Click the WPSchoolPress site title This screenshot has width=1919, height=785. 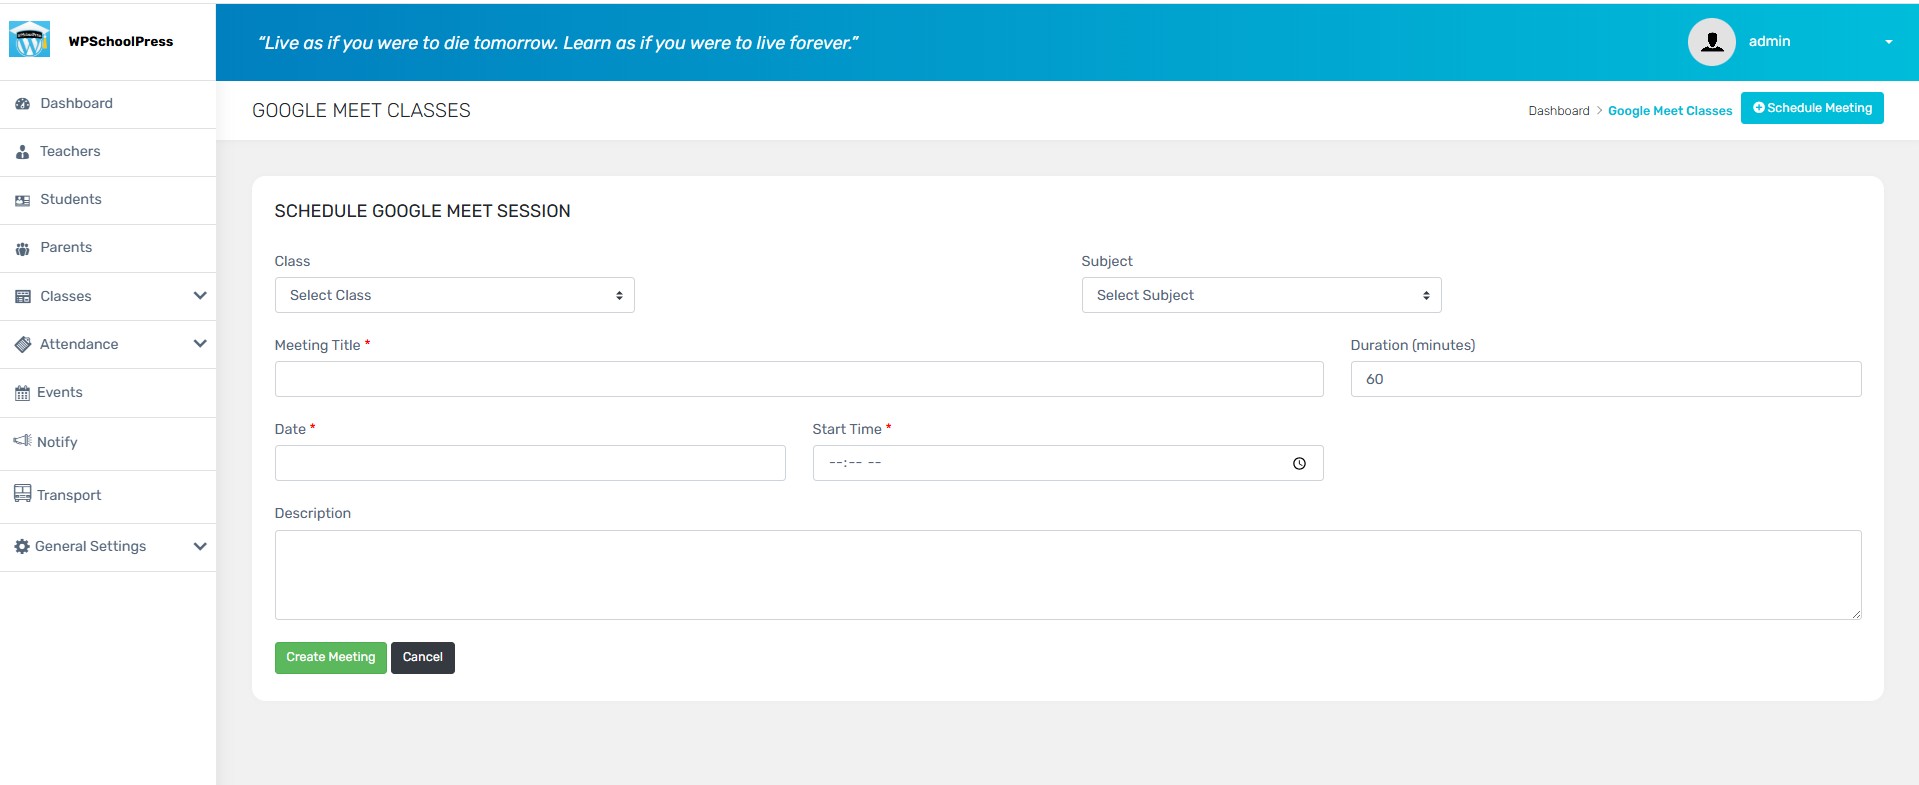point(121,42)
